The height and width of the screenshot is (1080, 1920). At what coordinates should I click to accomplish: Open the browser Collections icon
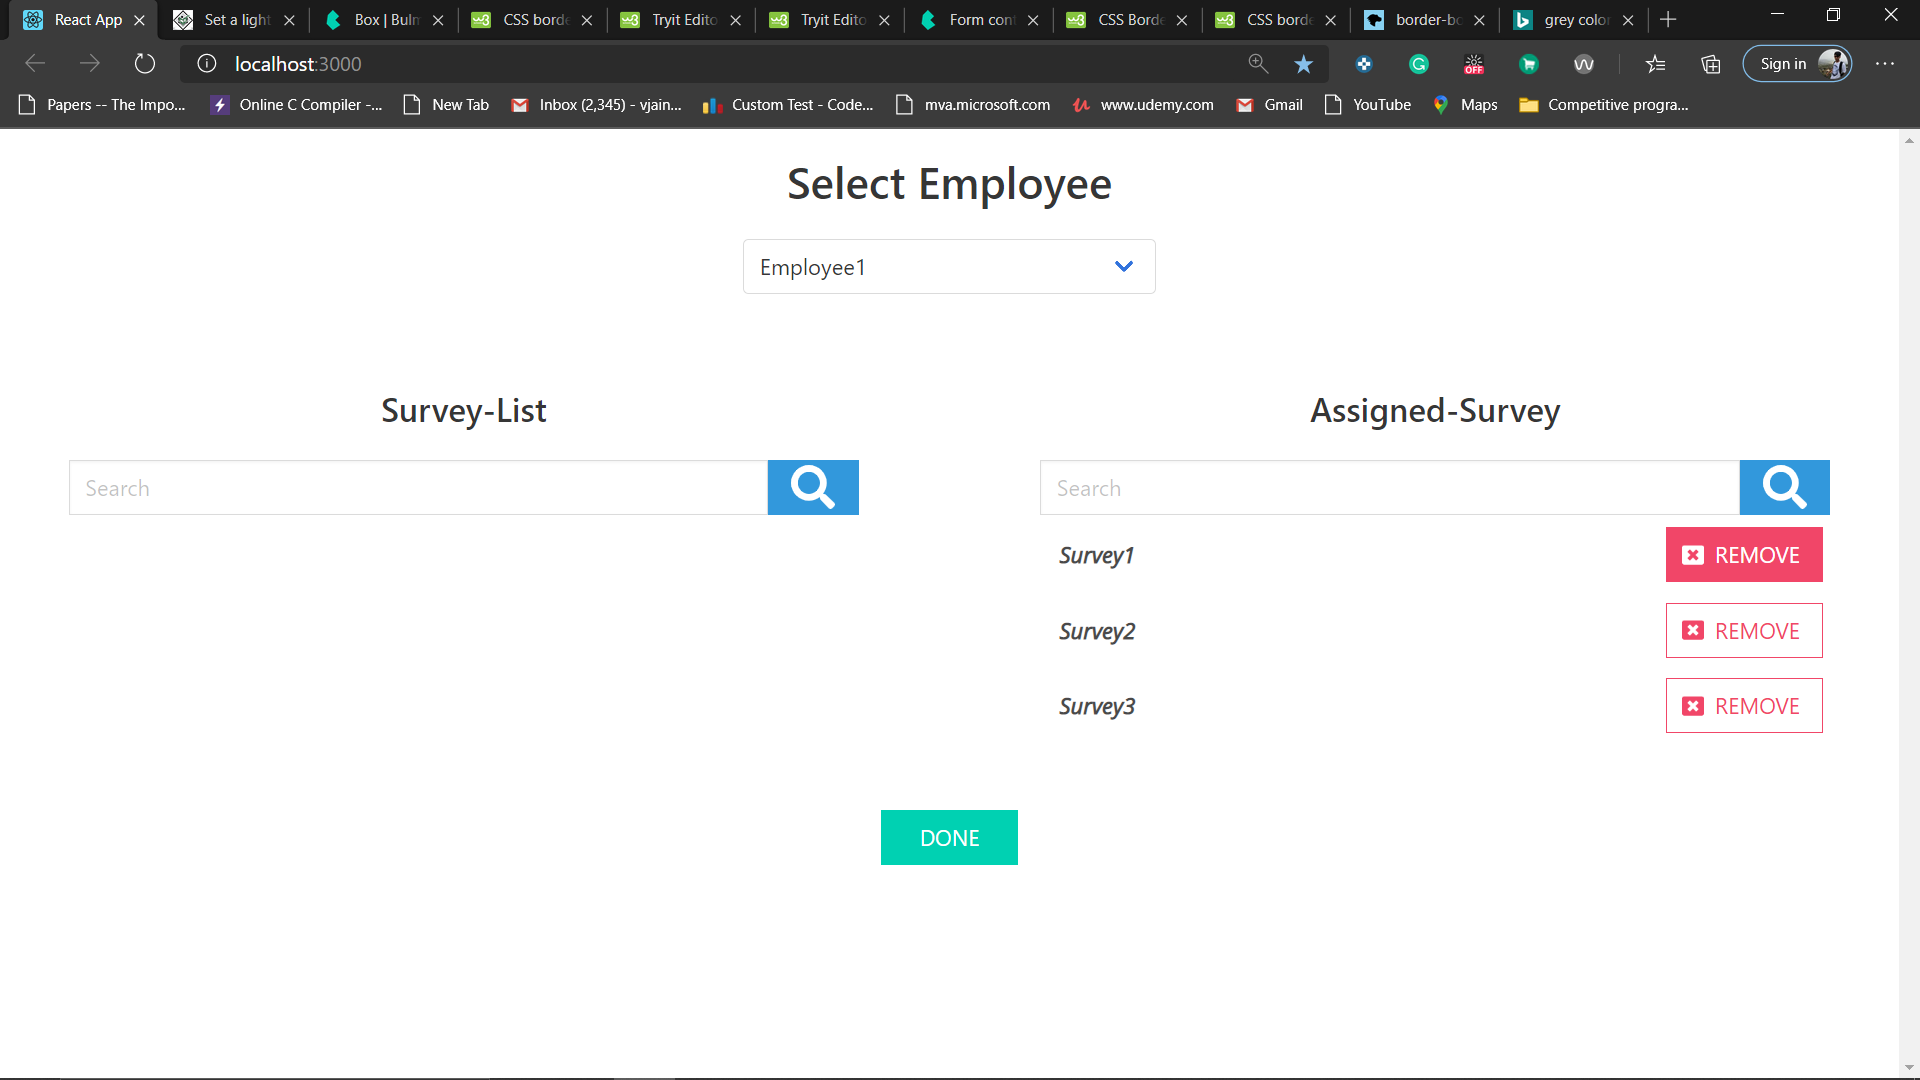click(1711, 64)
